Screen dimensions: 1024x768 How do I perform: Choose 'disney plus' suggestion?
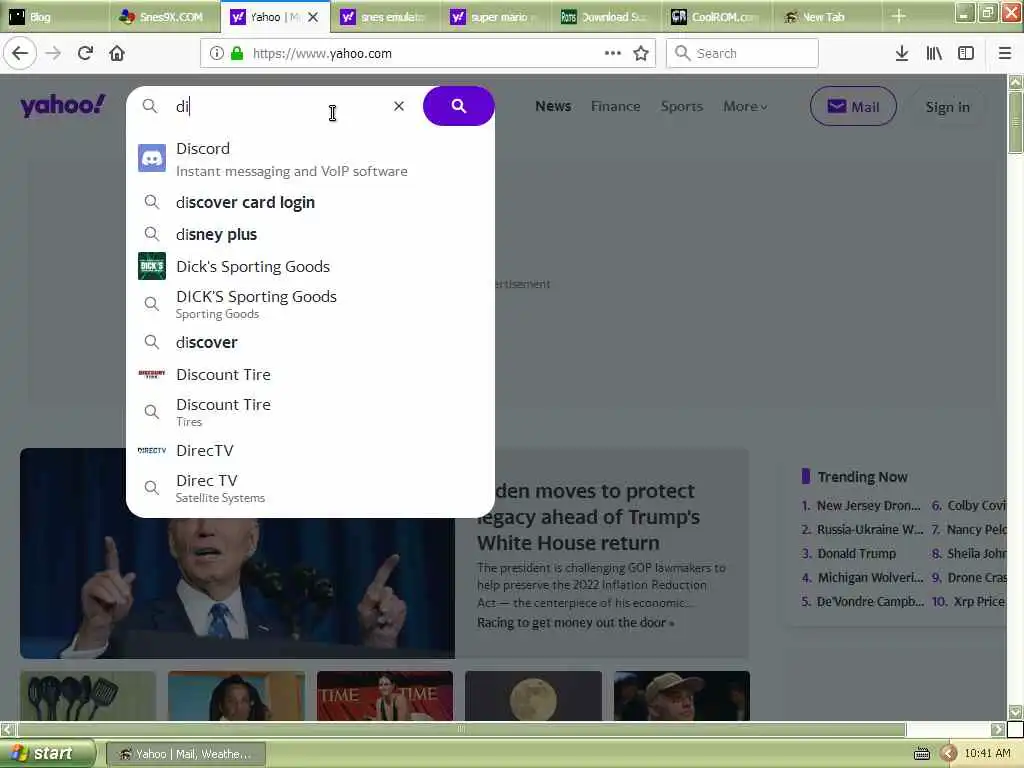pyautogui.click(x=216, y=234)
